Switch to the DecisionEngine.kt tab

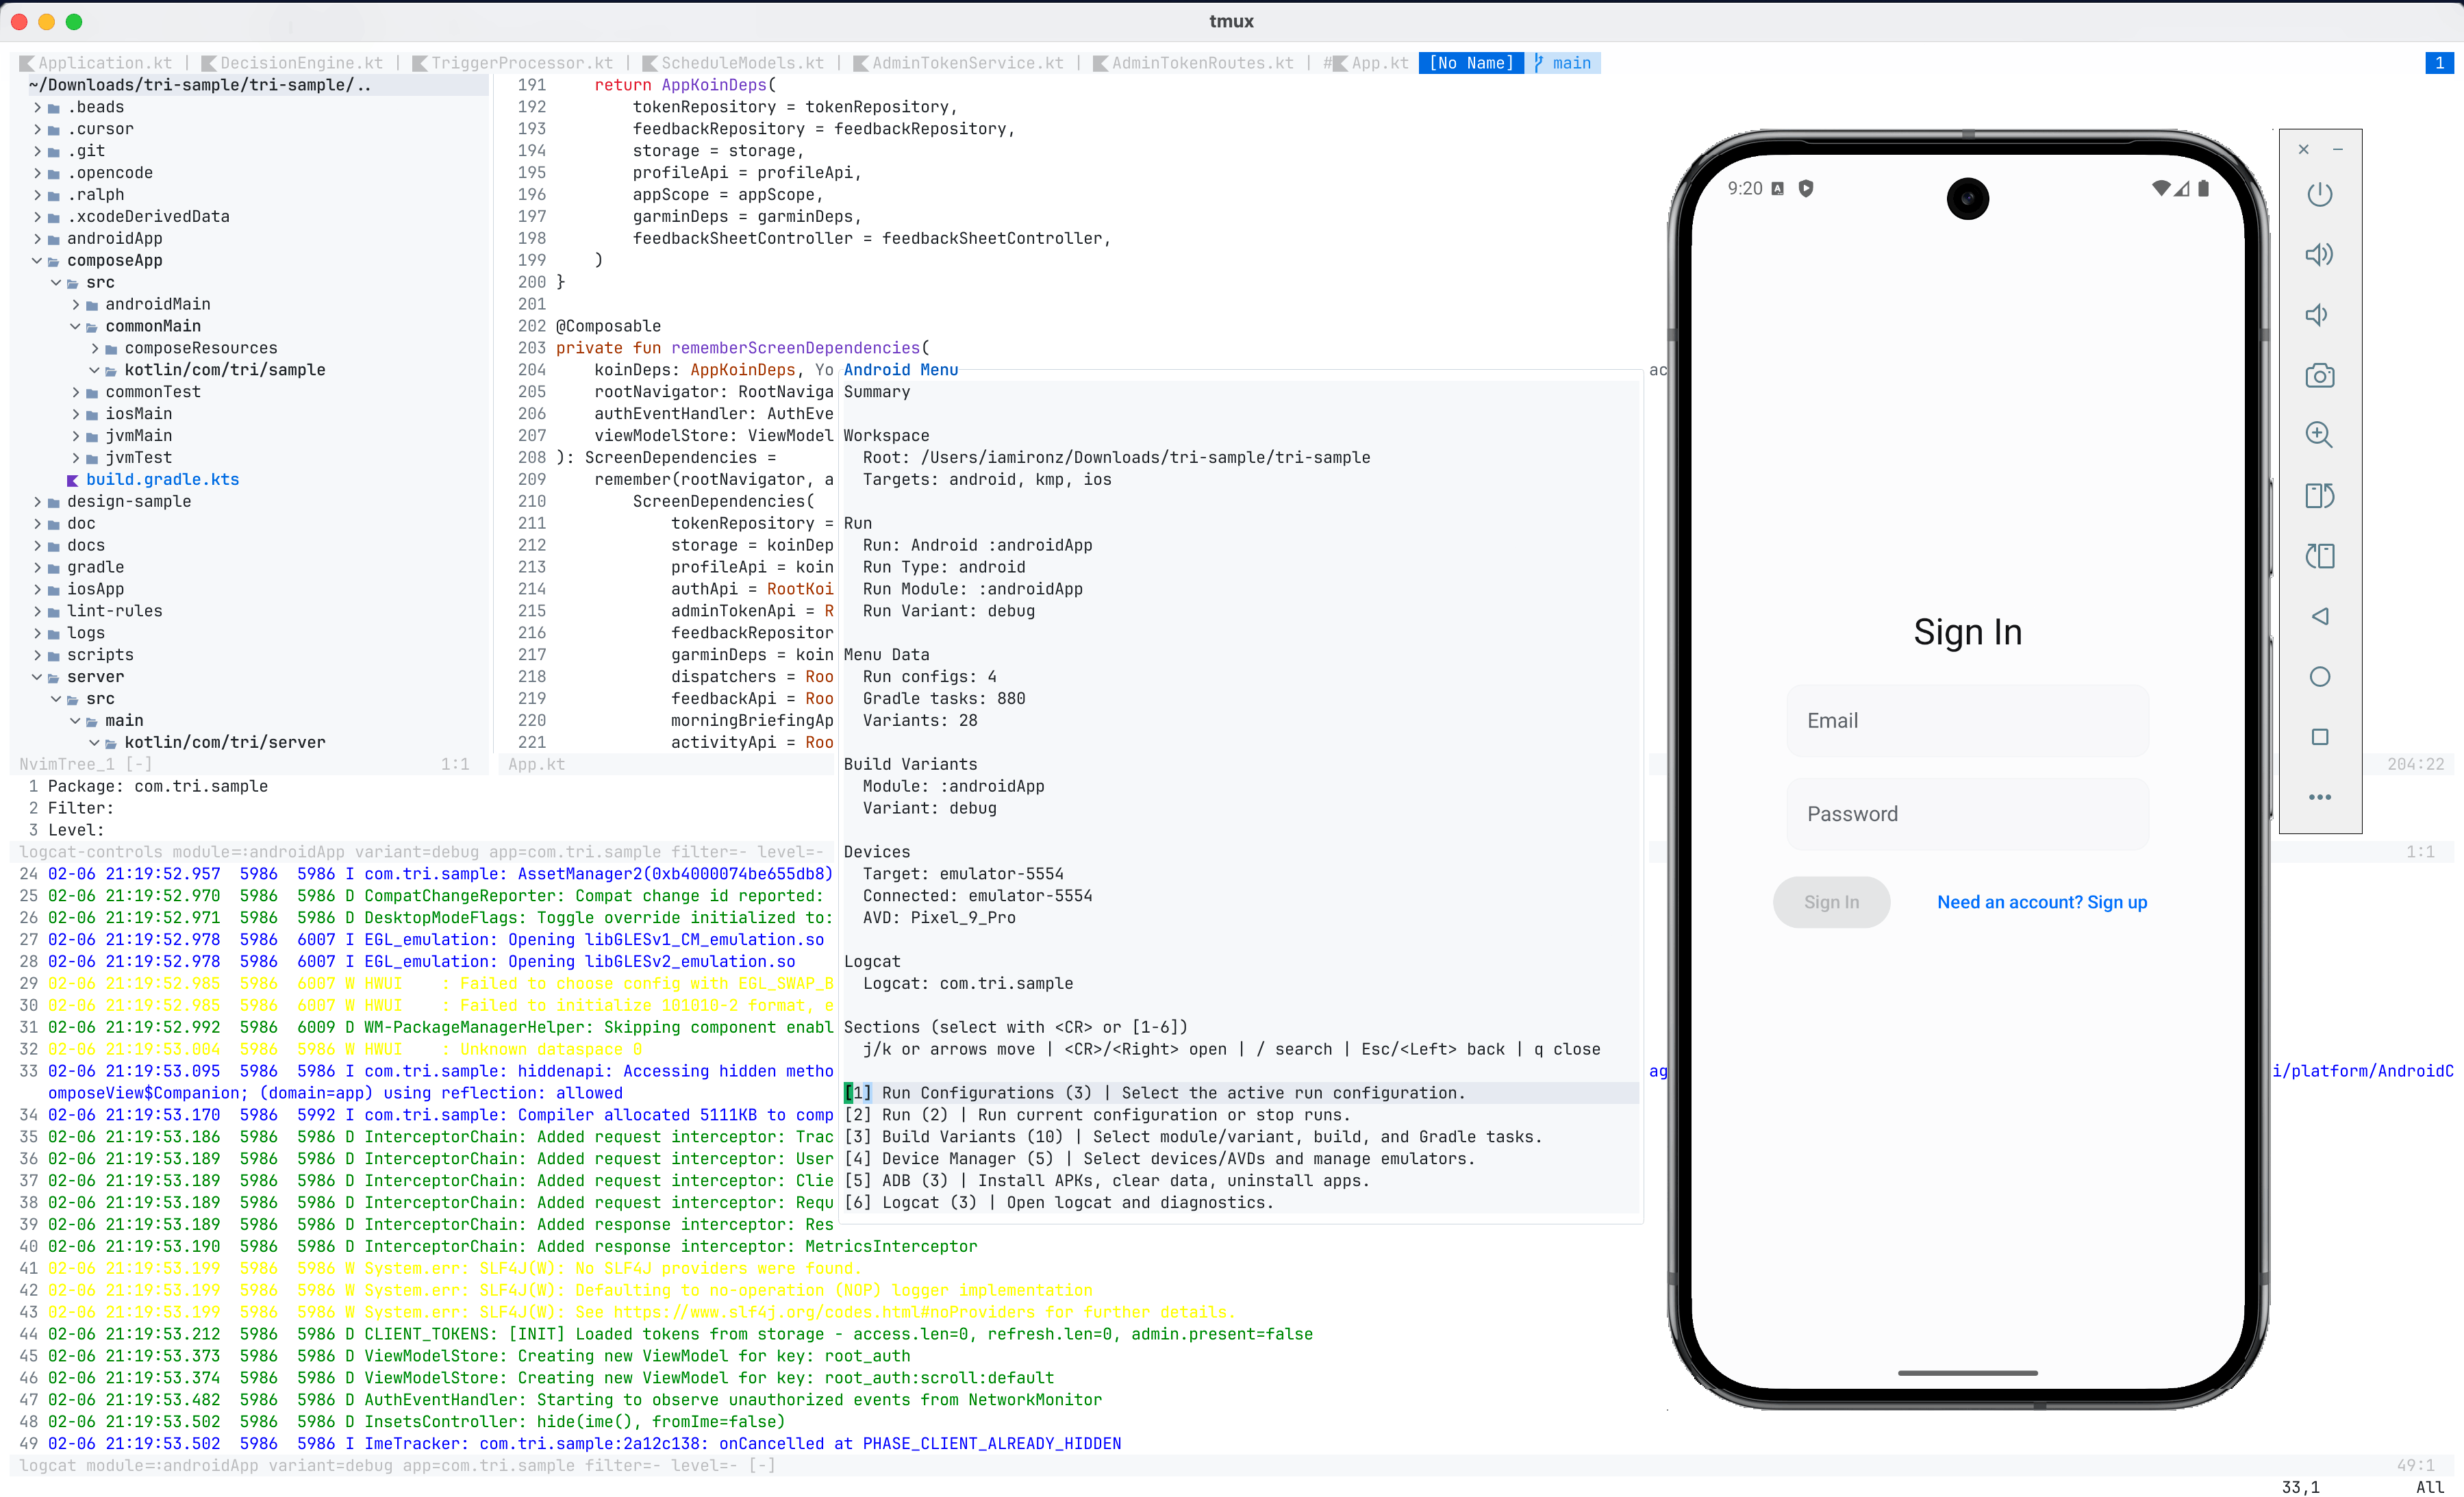tap(300, 63)
